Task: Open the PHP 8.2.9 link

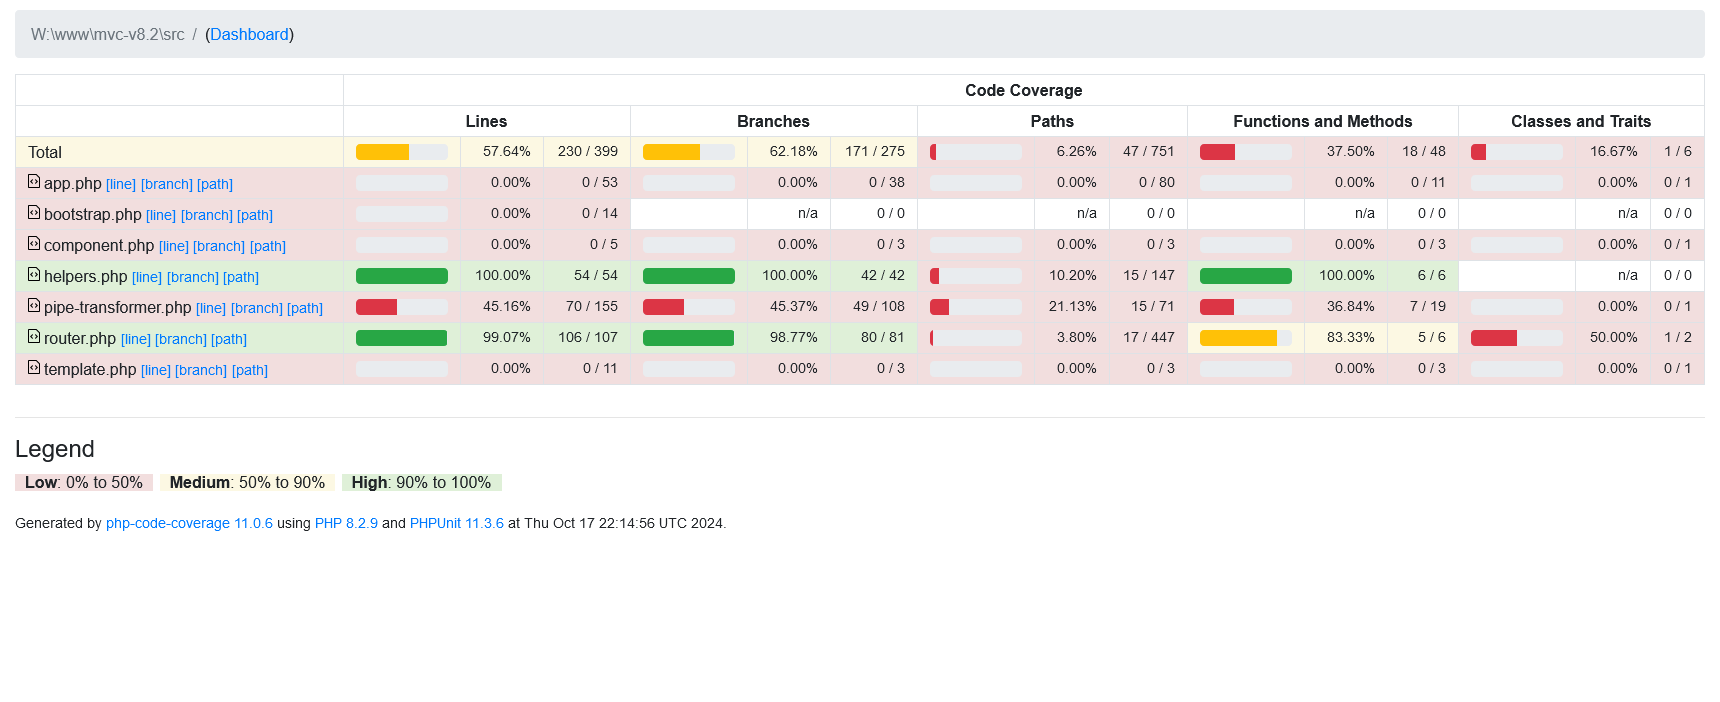Action: pyautogui.click(x=346, y=523)
